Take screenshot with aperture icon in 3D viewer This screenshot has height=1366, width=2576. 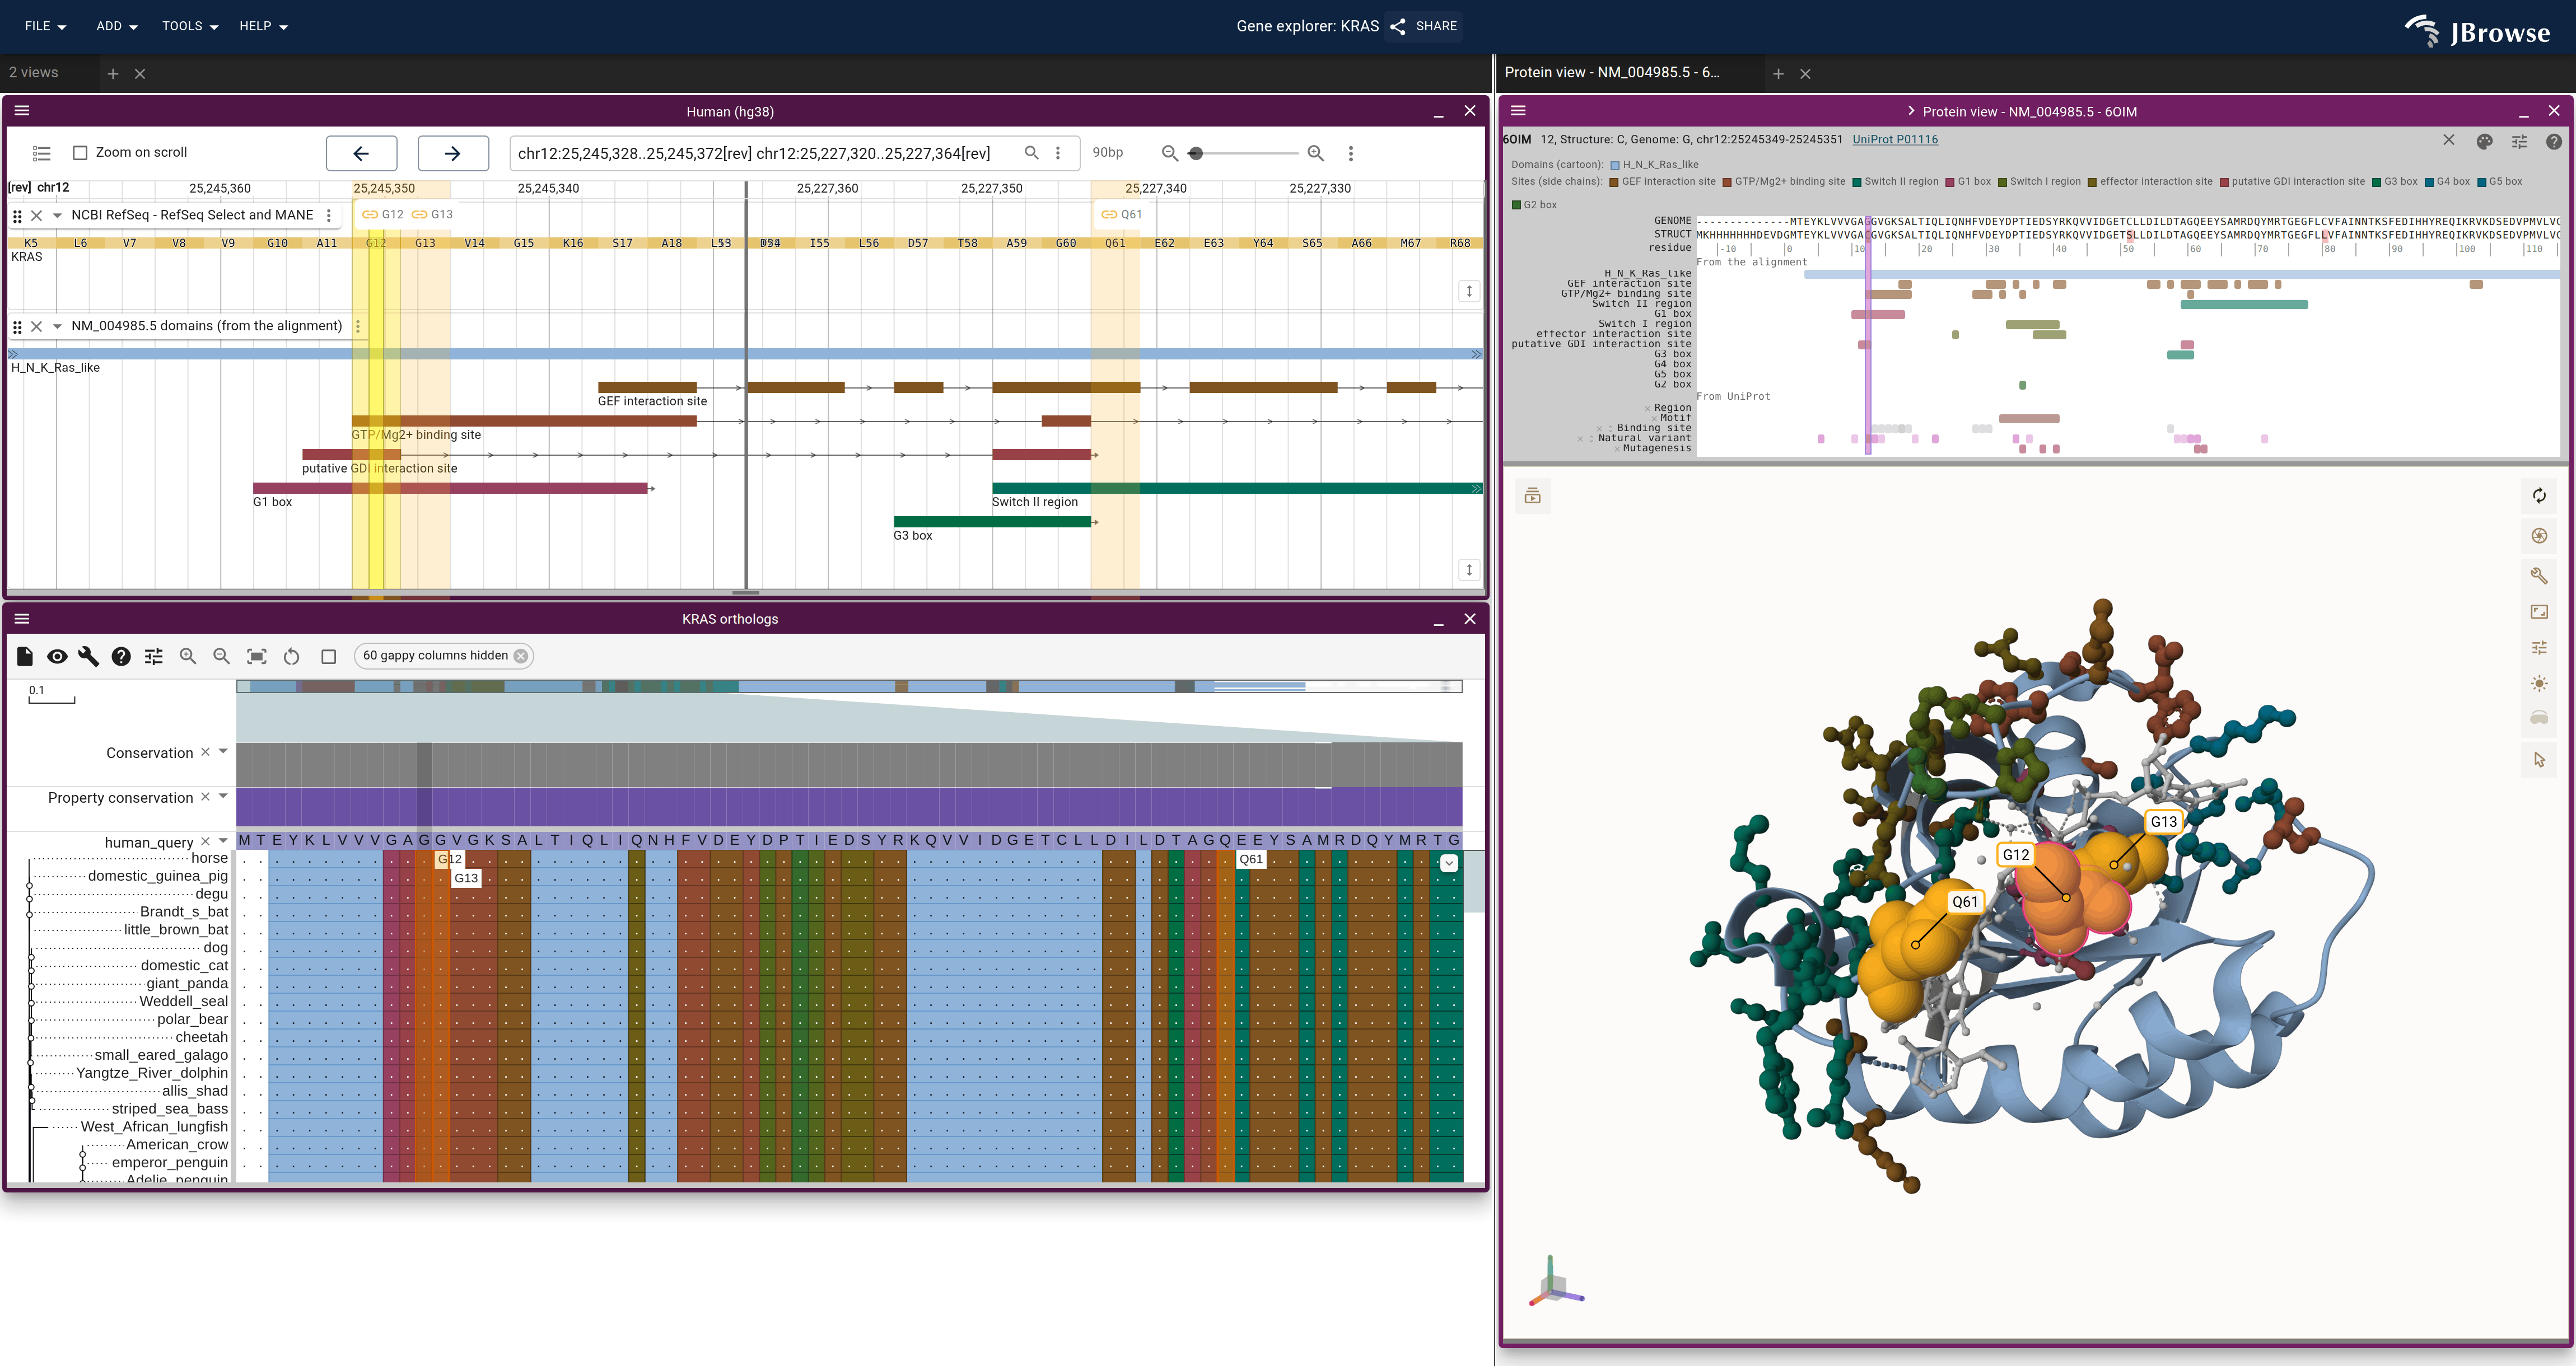pos(2539,535)
